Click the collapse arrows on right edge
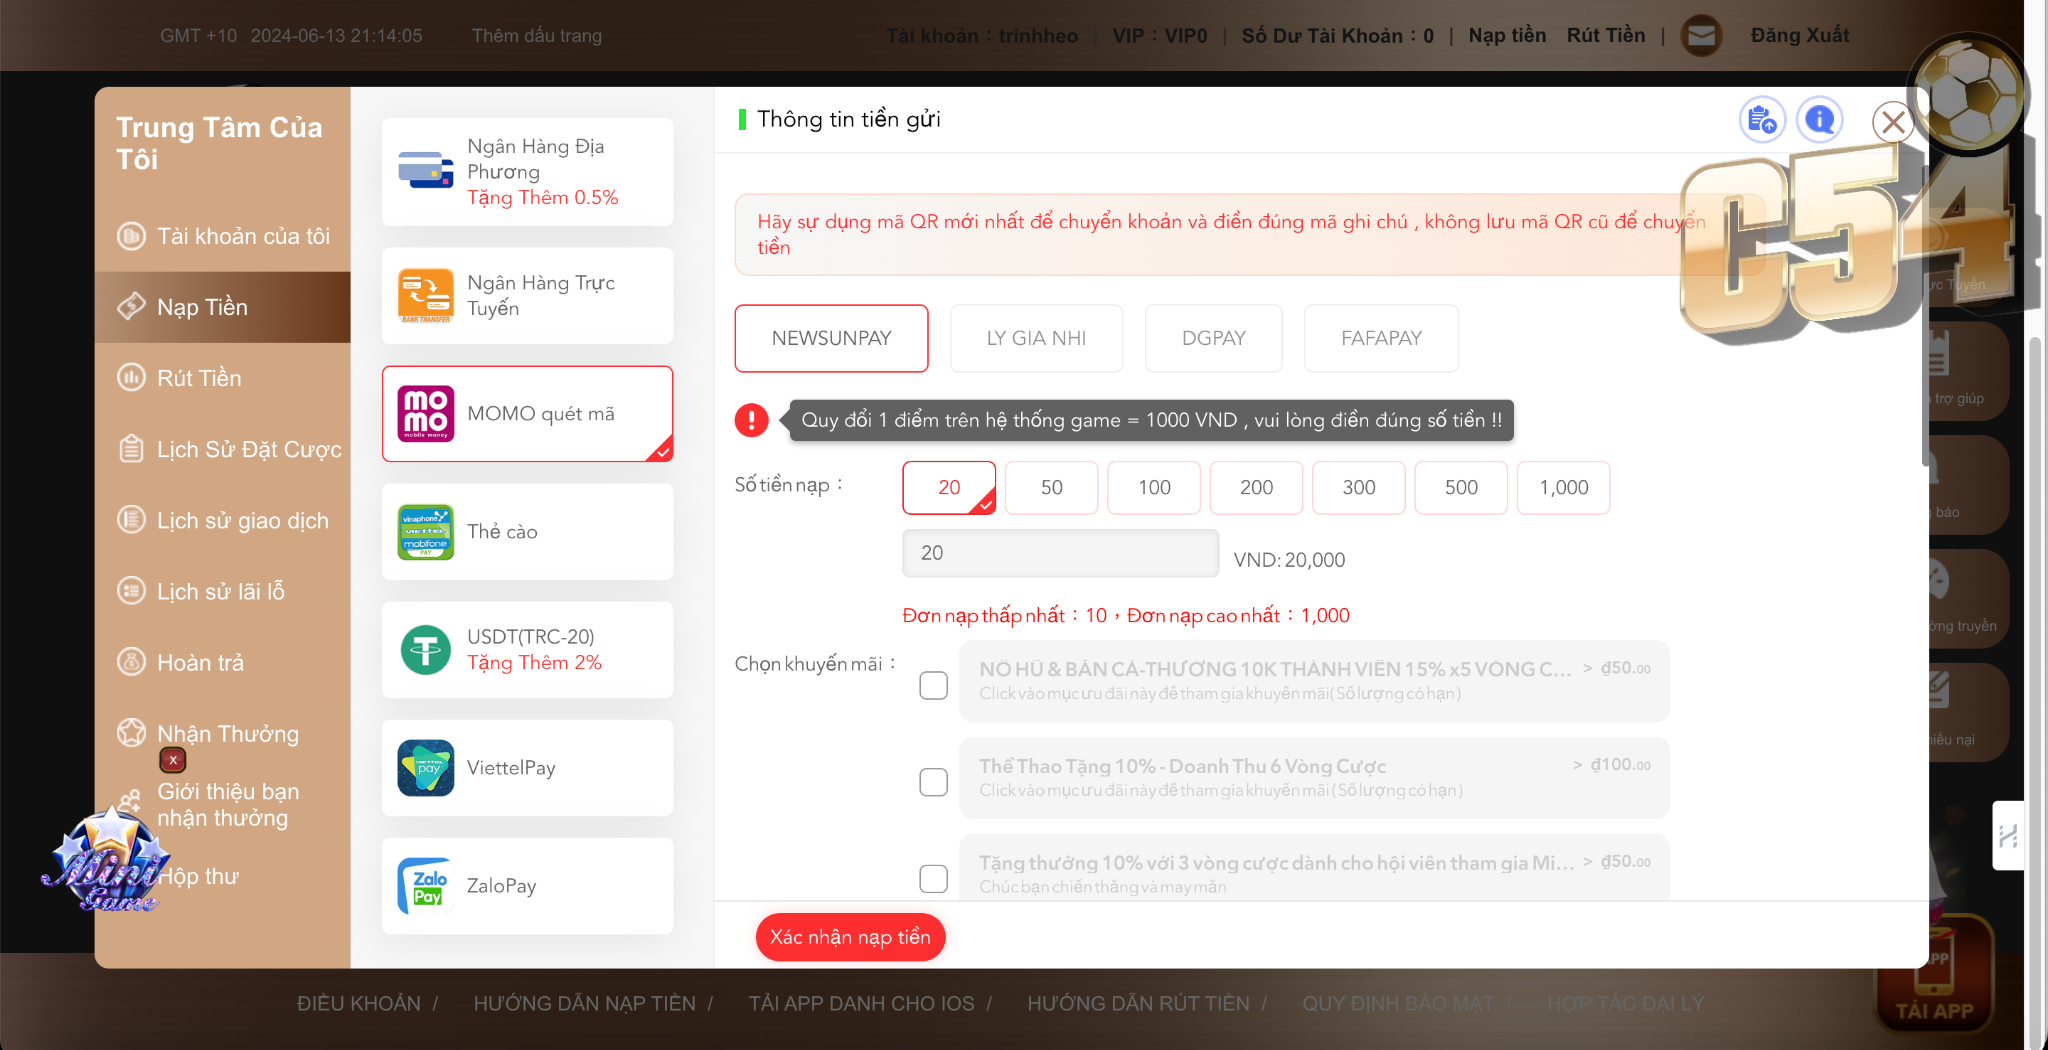 coord(2008,835)
